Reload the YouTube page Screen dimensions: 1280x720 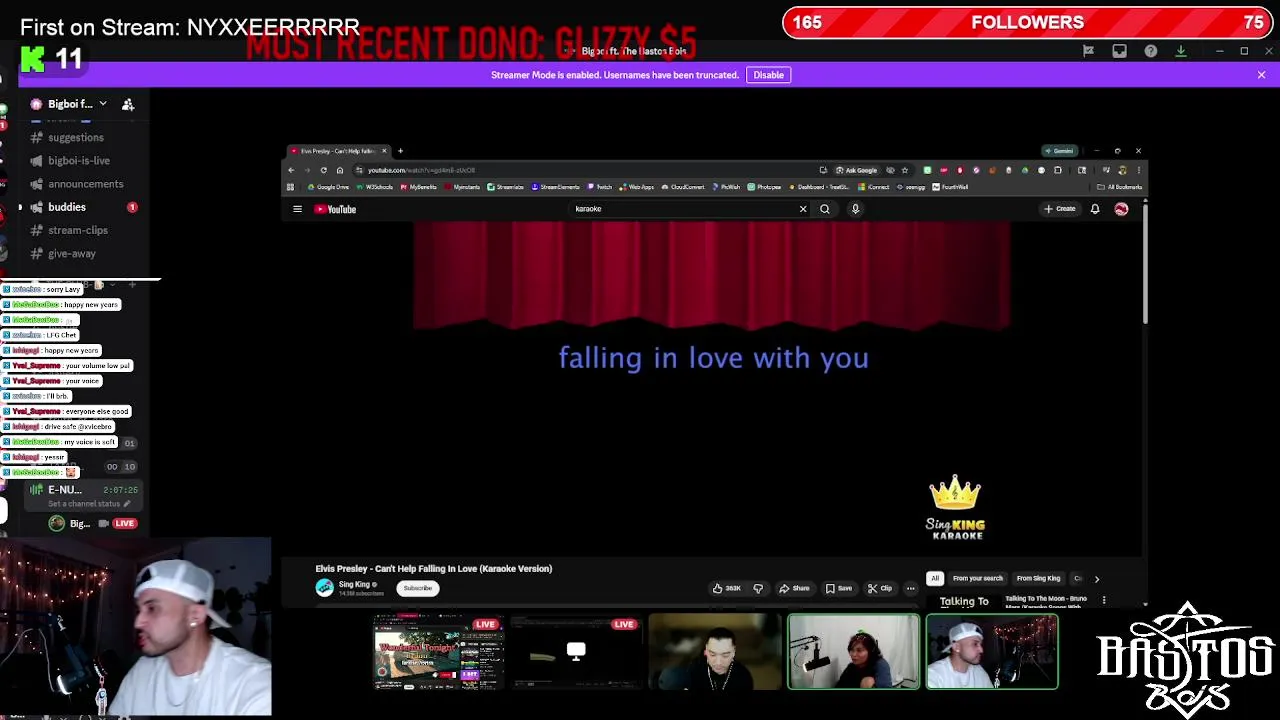tap(323, 170)
